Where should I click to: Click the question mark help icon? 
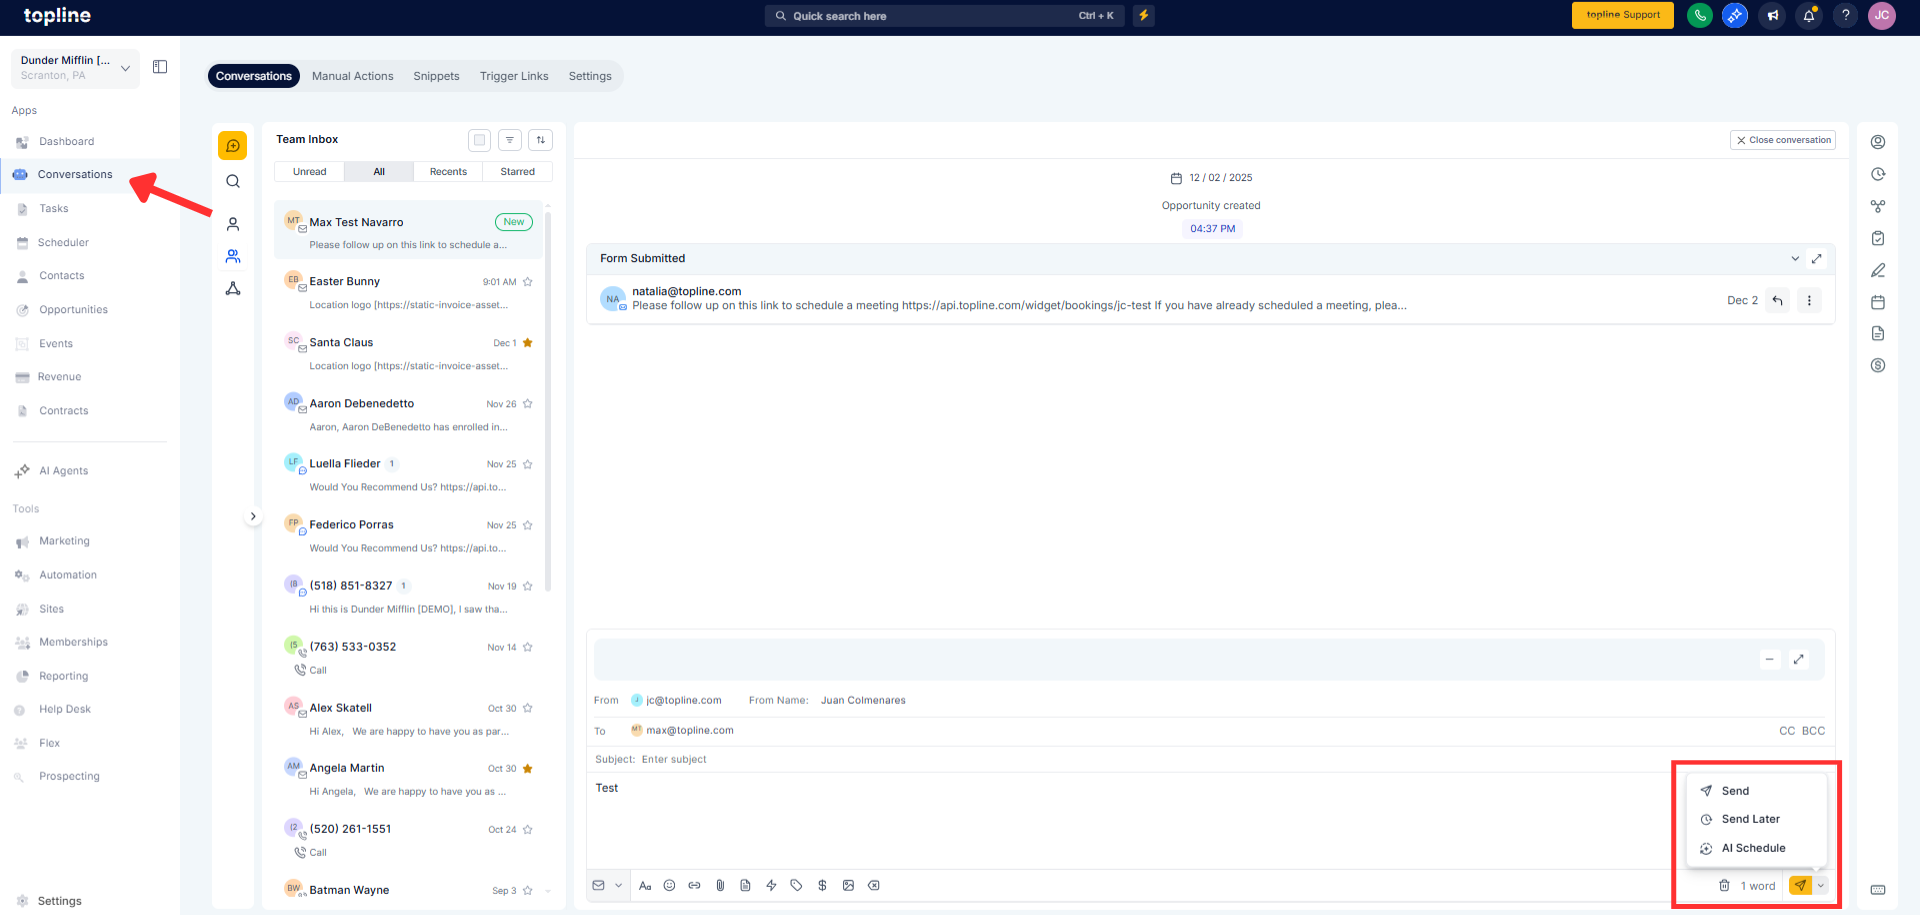pyautogui.click(x=1846, y=16)
